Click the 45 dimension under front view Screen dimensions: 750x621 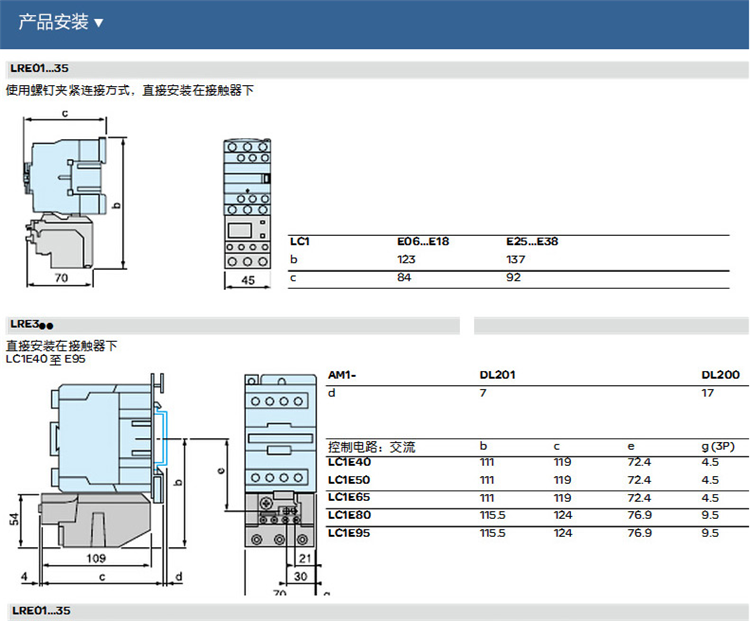coord(248,280)
